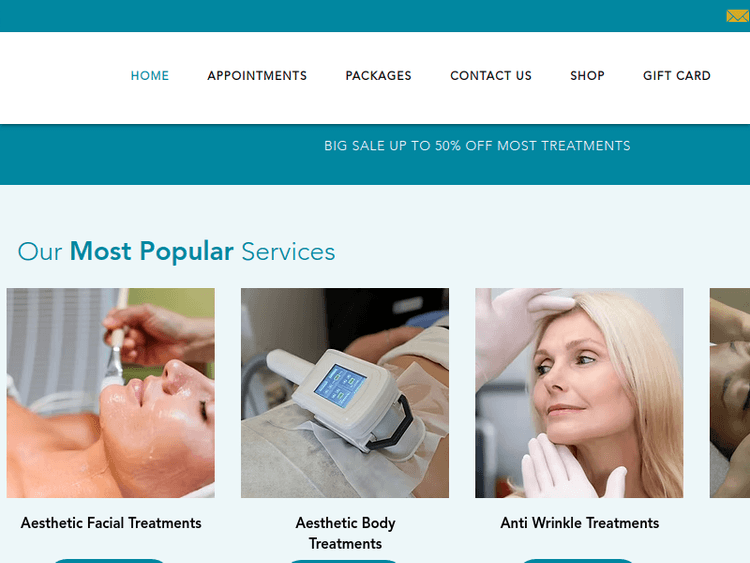Open the facial treatment brush photo
Viewport: 750px width, 563px height.
[x=110, y=393]
